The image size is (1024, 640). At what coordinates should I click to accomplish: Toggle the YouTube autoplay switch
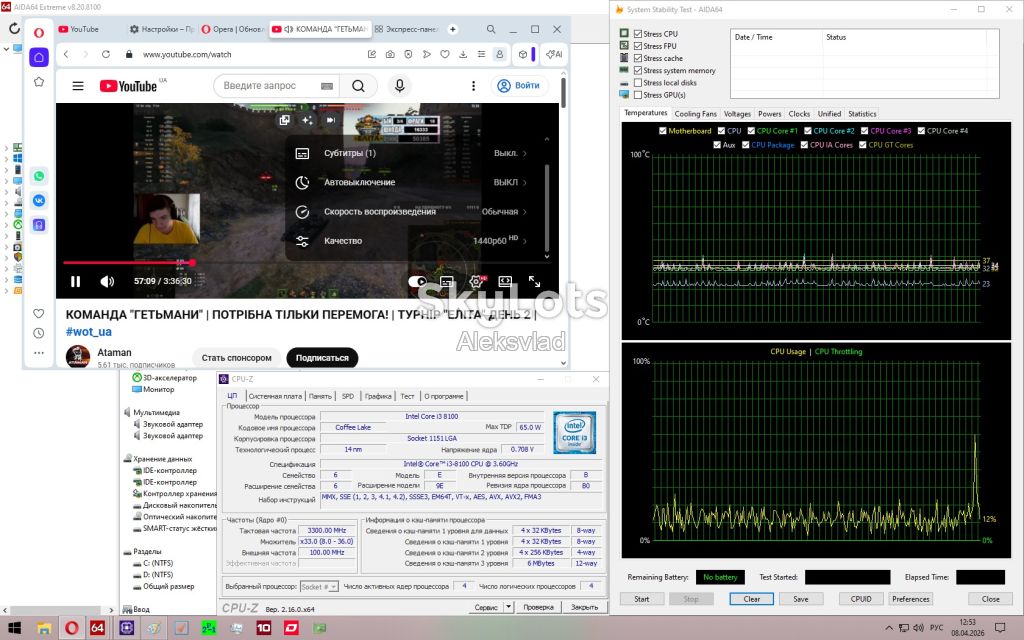[x=417, y=281]
